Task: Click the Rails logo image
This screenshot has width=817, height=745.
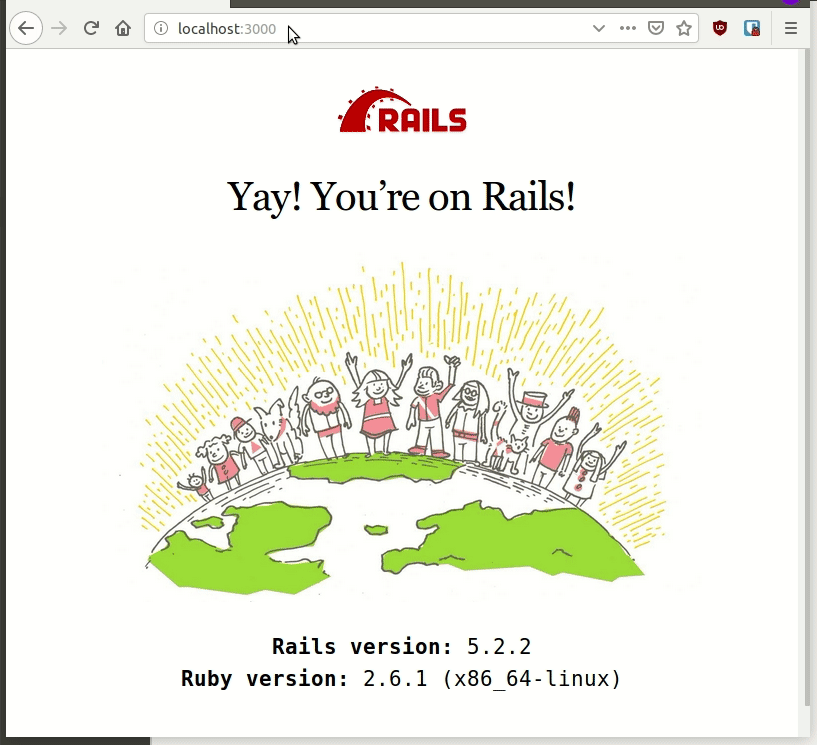Action: (403, 110)
